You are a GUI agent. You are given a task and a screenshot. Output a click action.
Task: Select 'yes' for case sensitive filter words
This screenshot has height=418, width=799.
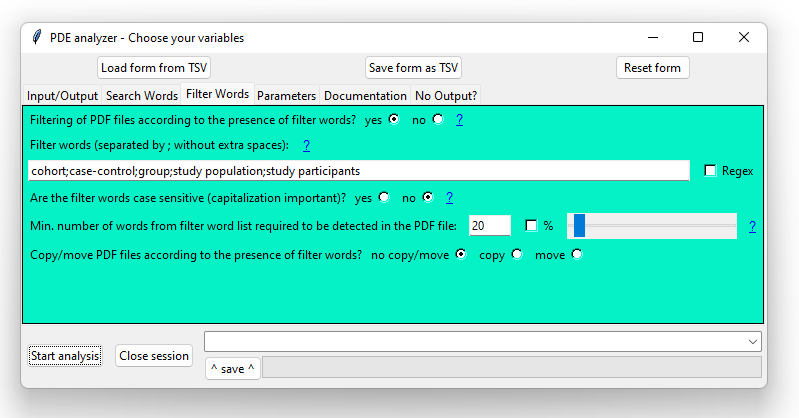pos(383,197)
